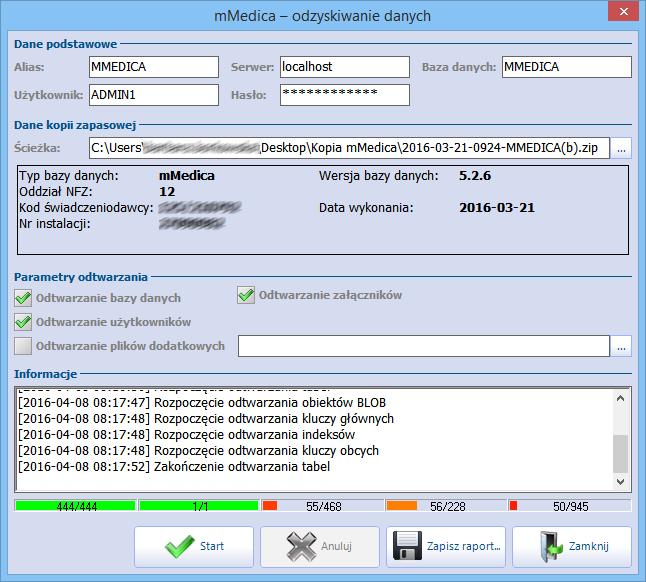This screenshot has height=582, width=646.
Task: Enable Odtwarzanie plików dodatkowych checkbox
Action: (23, 346)
